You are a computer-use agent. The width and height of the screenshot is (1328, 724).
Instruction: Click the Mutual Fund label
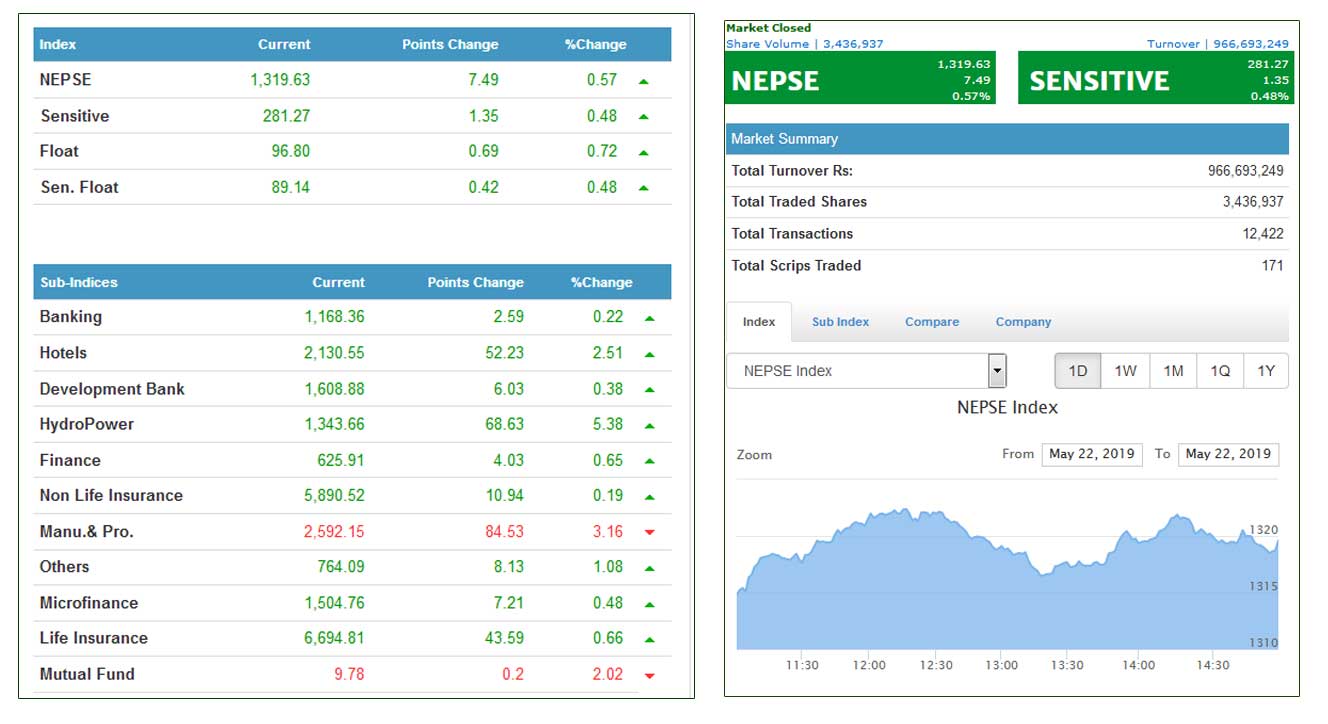(87, 674)
